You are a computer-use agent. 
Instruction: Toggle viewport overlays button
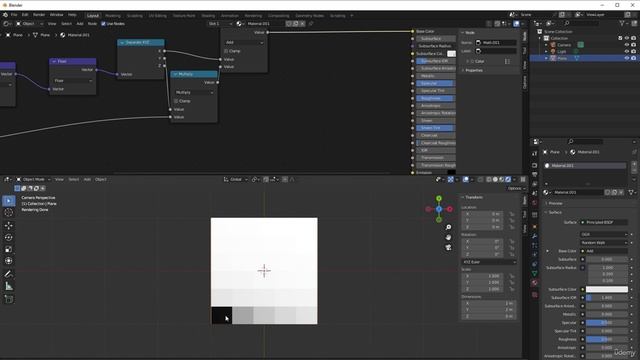tap(466, 179)
